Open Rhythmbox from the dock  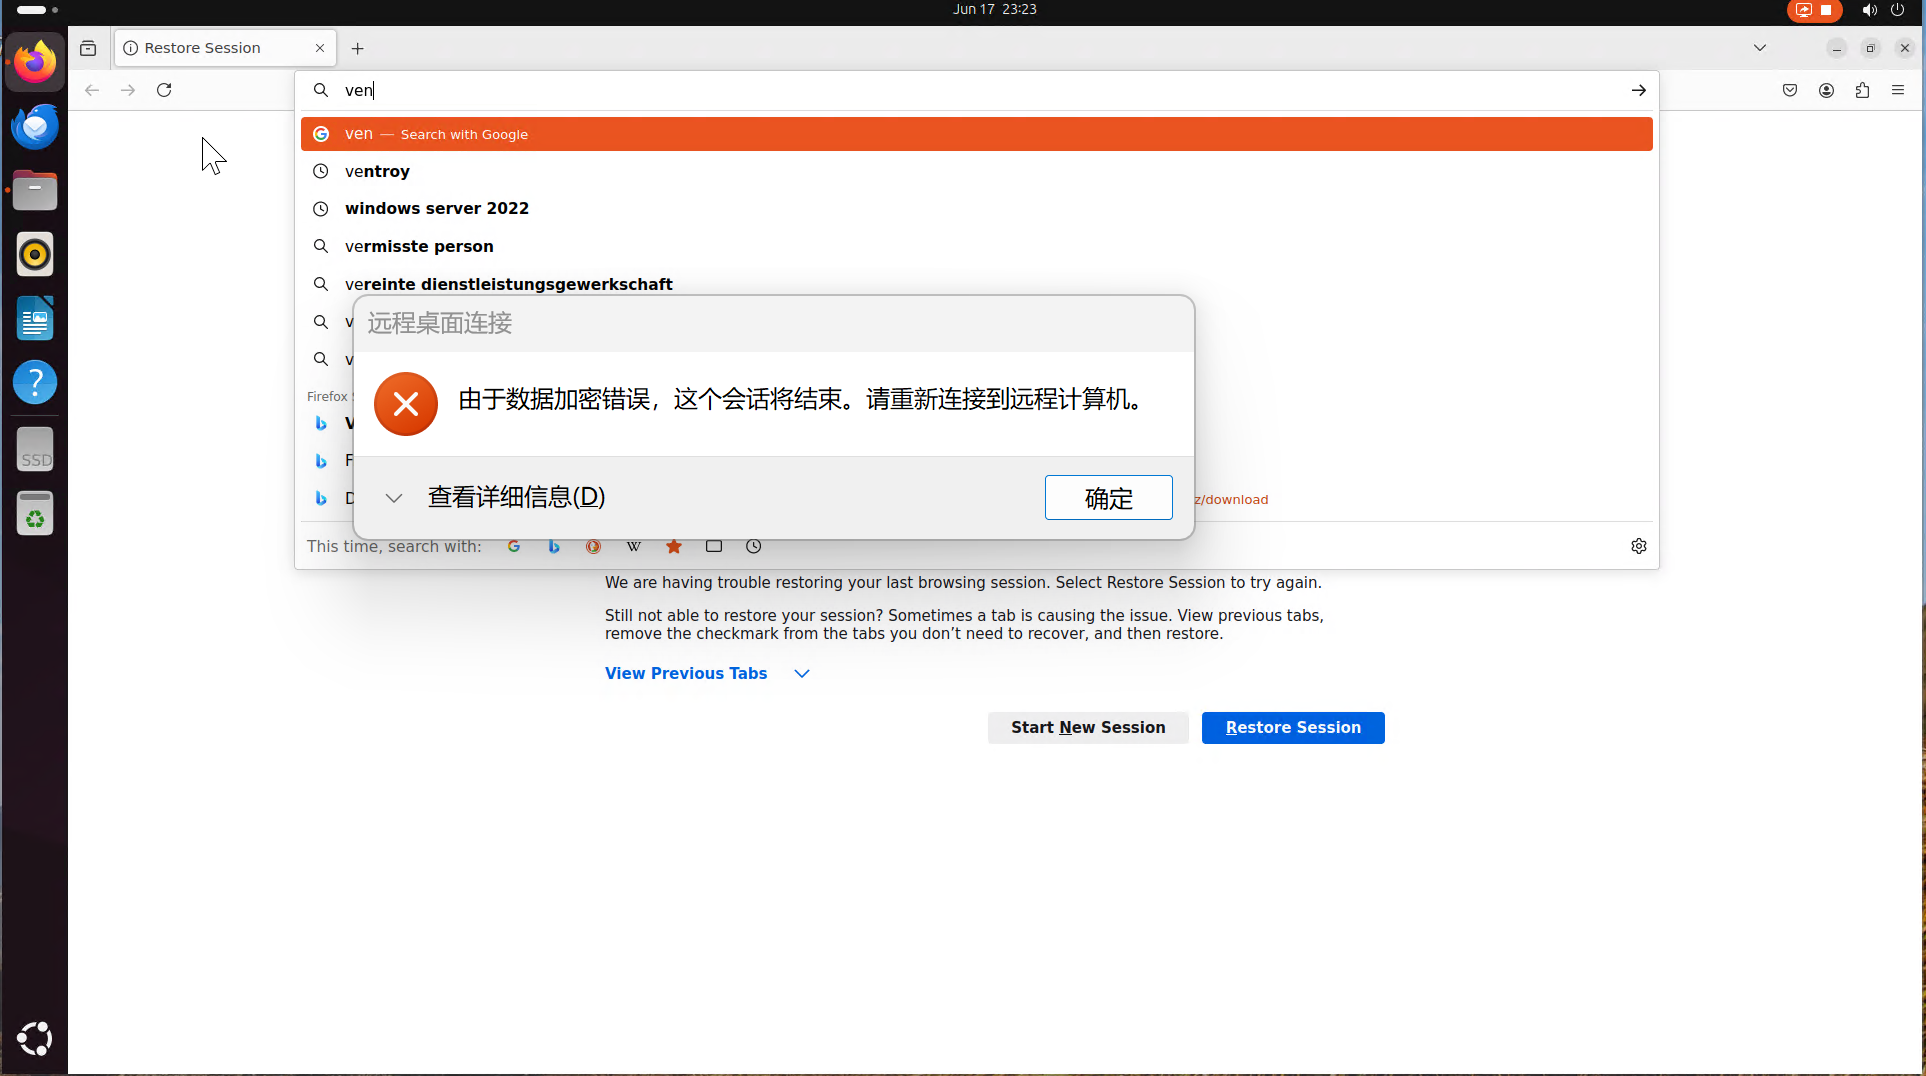point(35,254)
